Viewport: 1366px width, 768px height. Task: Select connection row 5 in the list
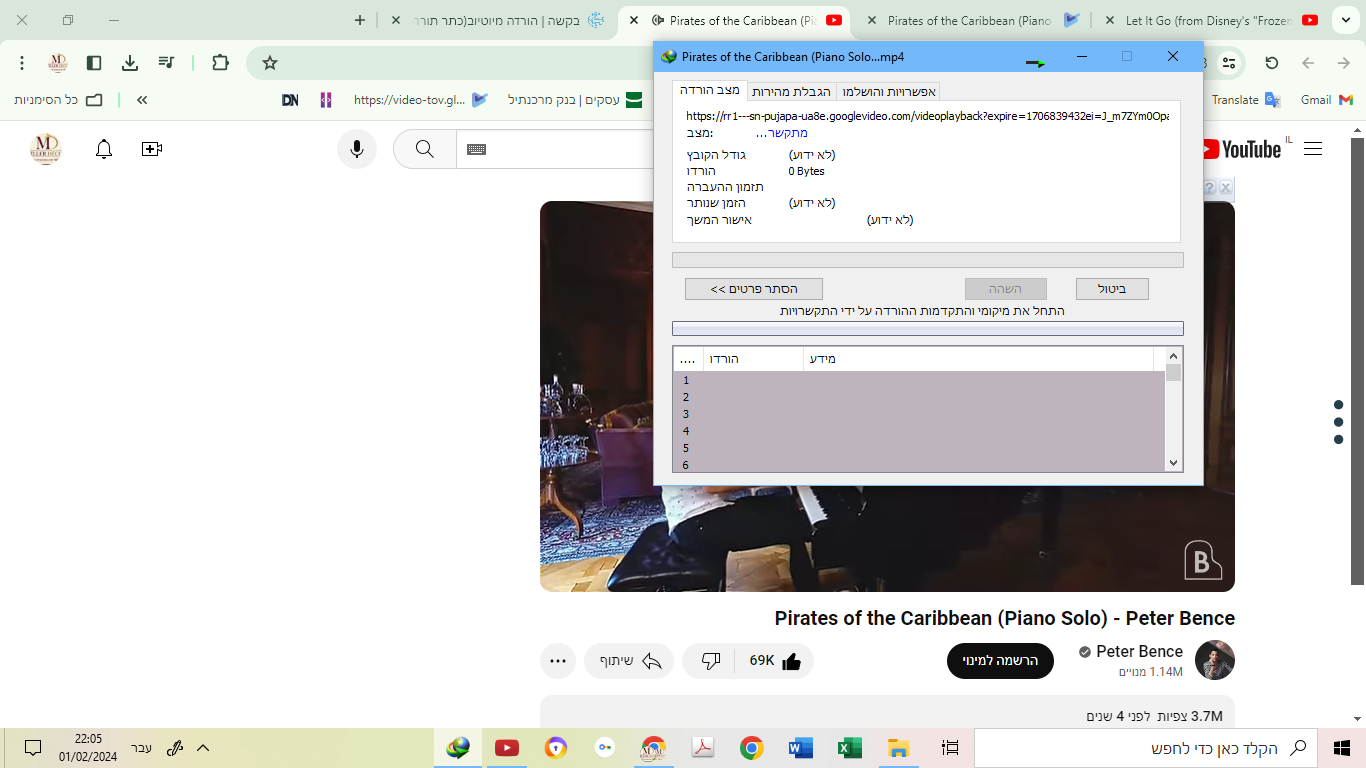919,448
